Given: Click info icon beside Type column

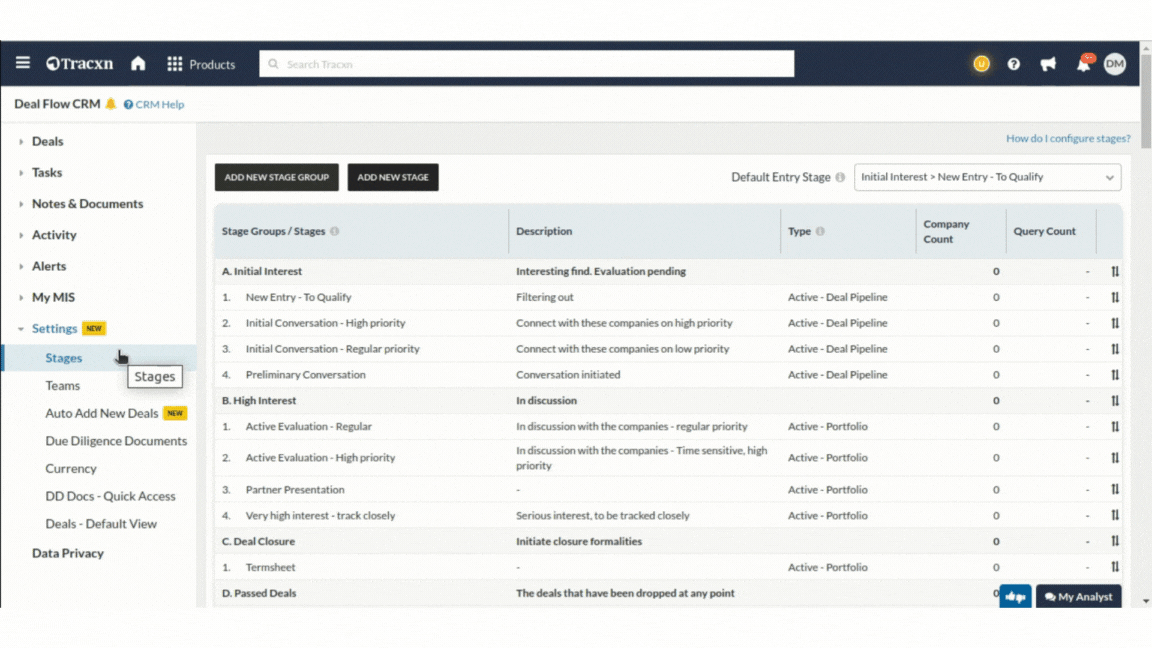Looking at the screenshot, I should tap(820, 231).
